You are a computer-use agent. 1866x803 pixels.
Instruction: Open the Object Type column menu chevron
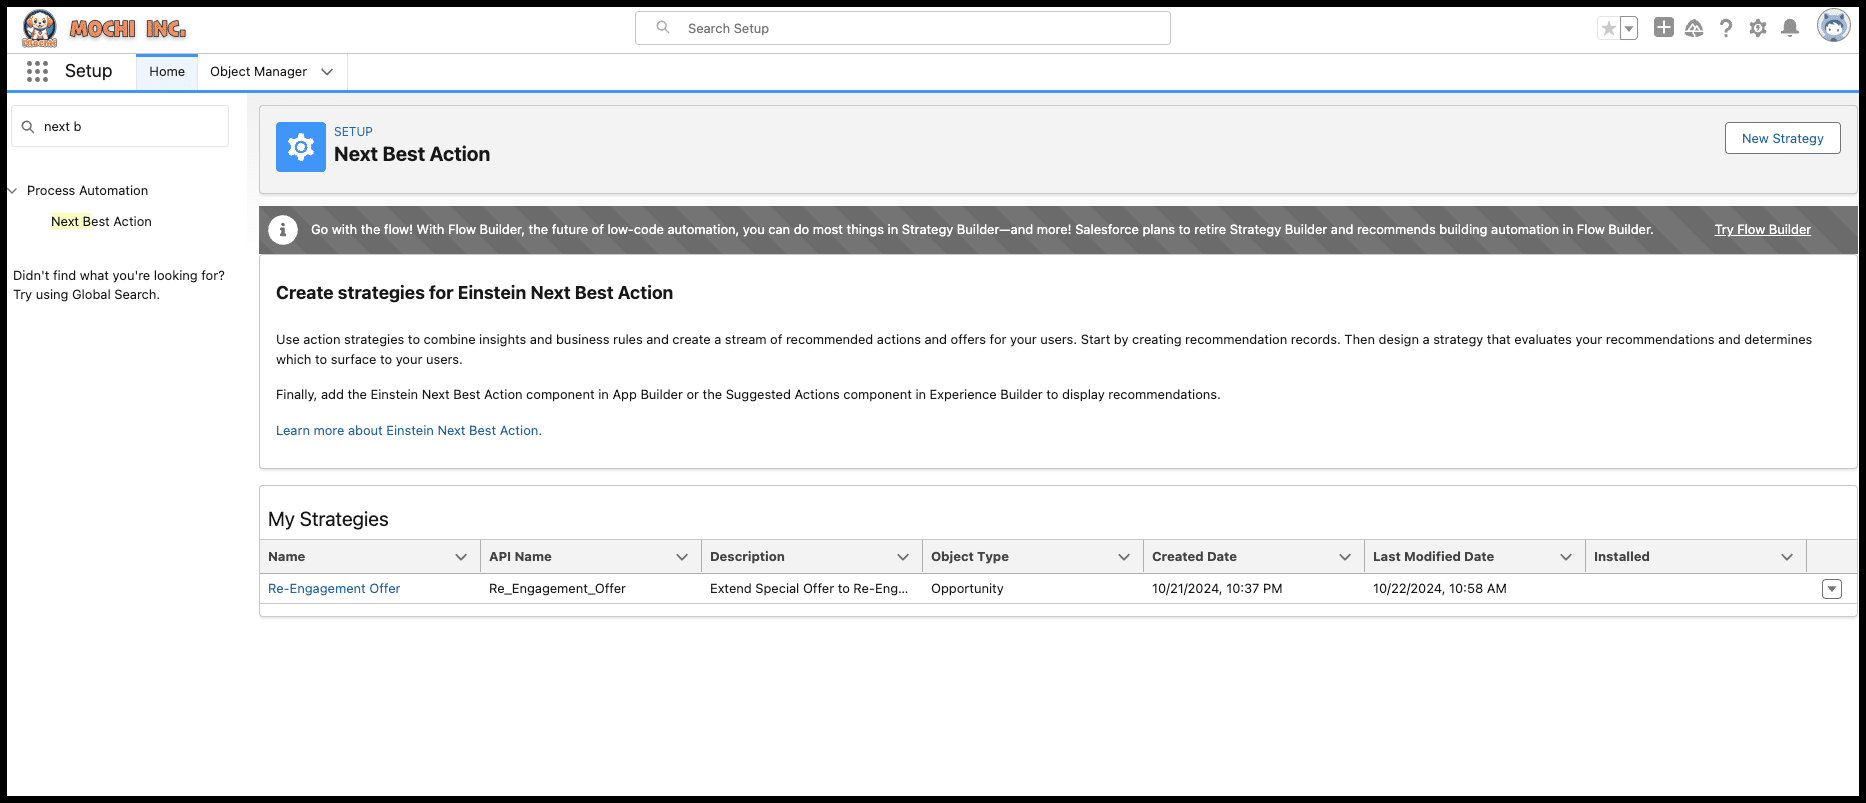click(x=1124, y=557)
